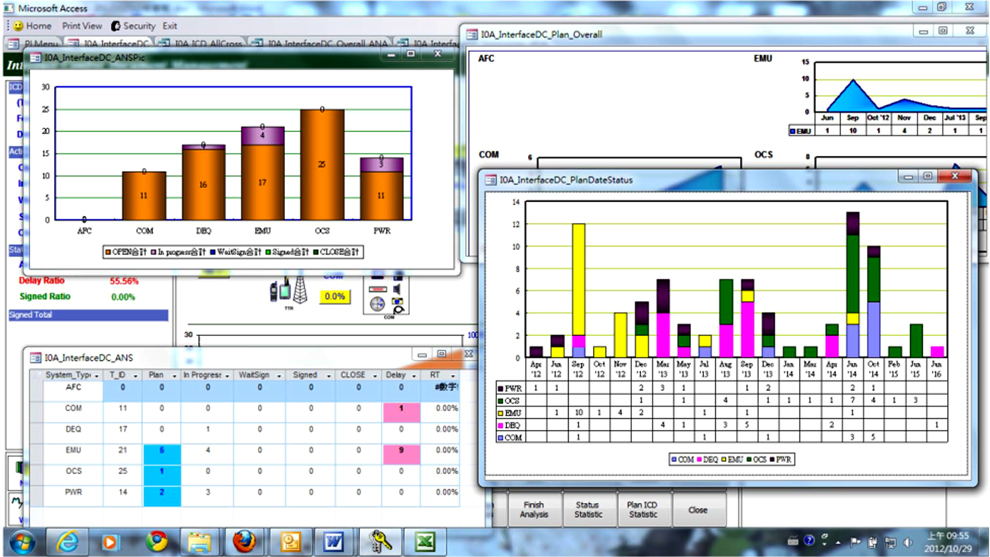Image resolution: width=990 pixels, height=557 pixels.
Task: Click the COM equipment cluster icon
Action: pos(387,296)
